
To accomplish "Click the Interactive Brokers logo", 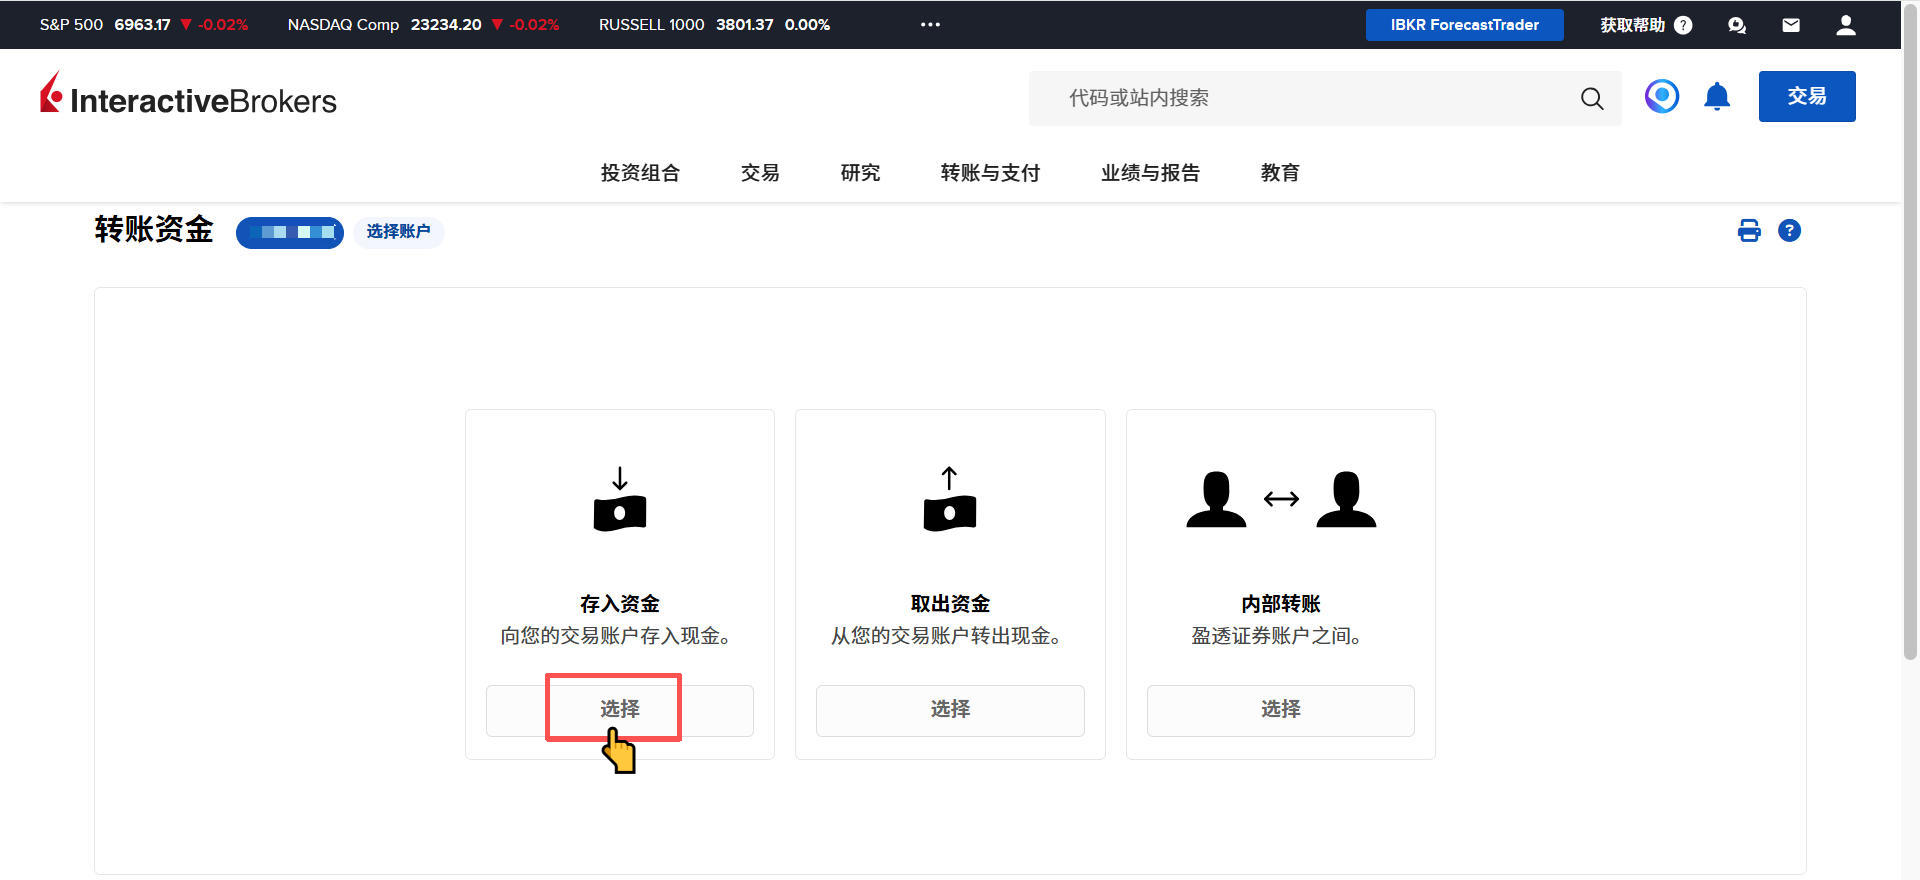I will click(x=188, y=96).
